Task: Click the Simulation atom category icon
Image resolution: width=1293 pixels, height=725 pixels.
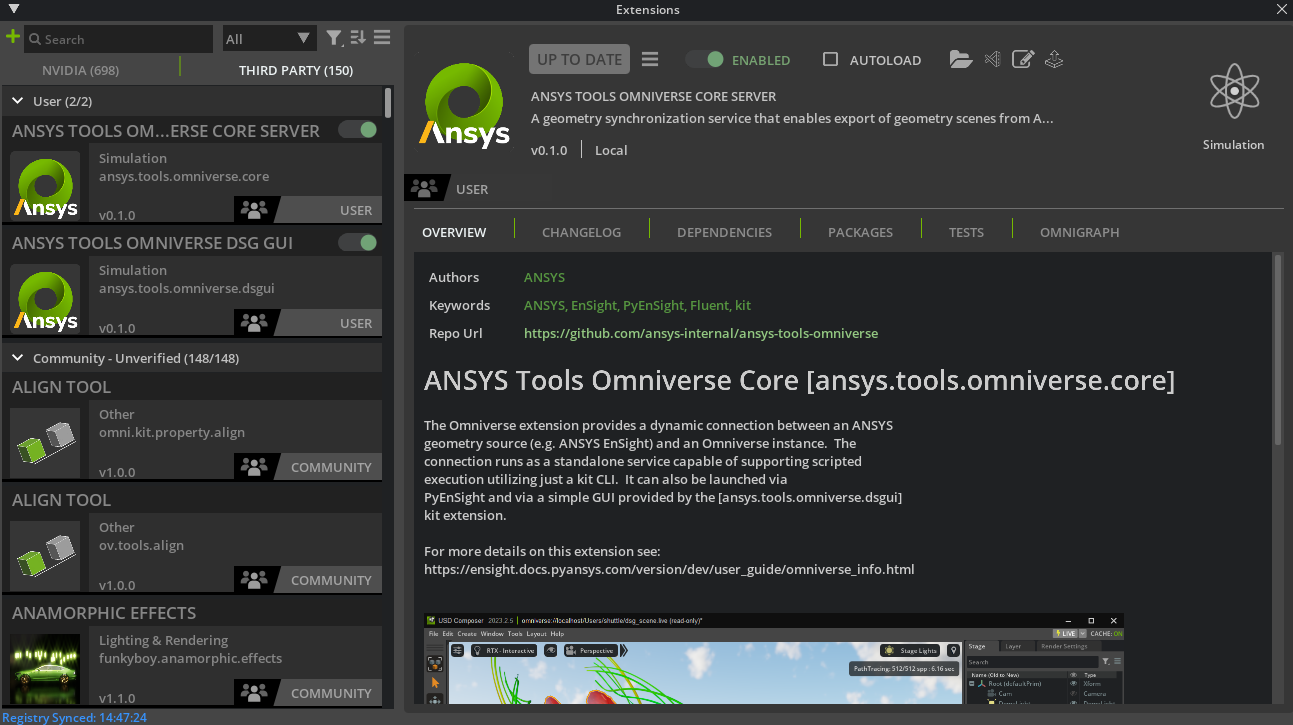Action: click(x=1233, y=92)
